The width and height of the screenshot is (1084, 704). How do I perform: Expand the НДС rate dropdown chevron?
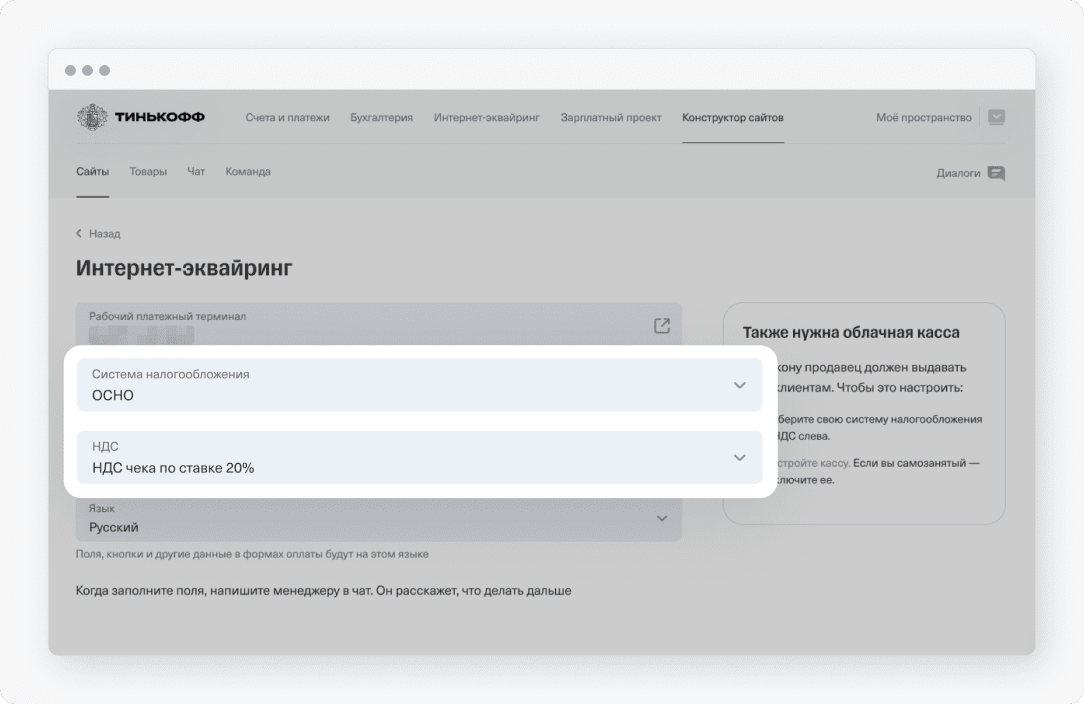tap(740, 458)
